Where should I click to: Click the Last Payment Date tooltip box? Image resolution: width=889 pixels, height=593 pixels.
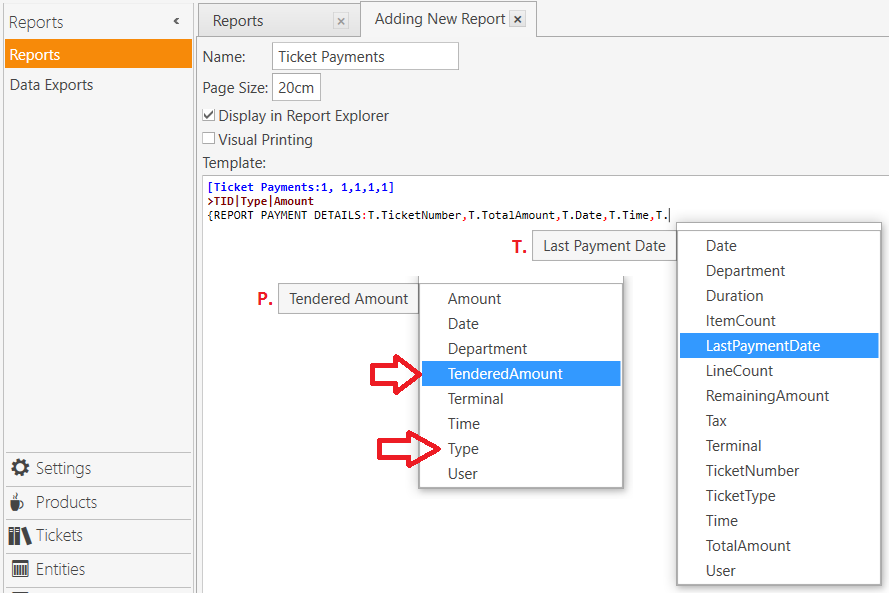(604, 245)
